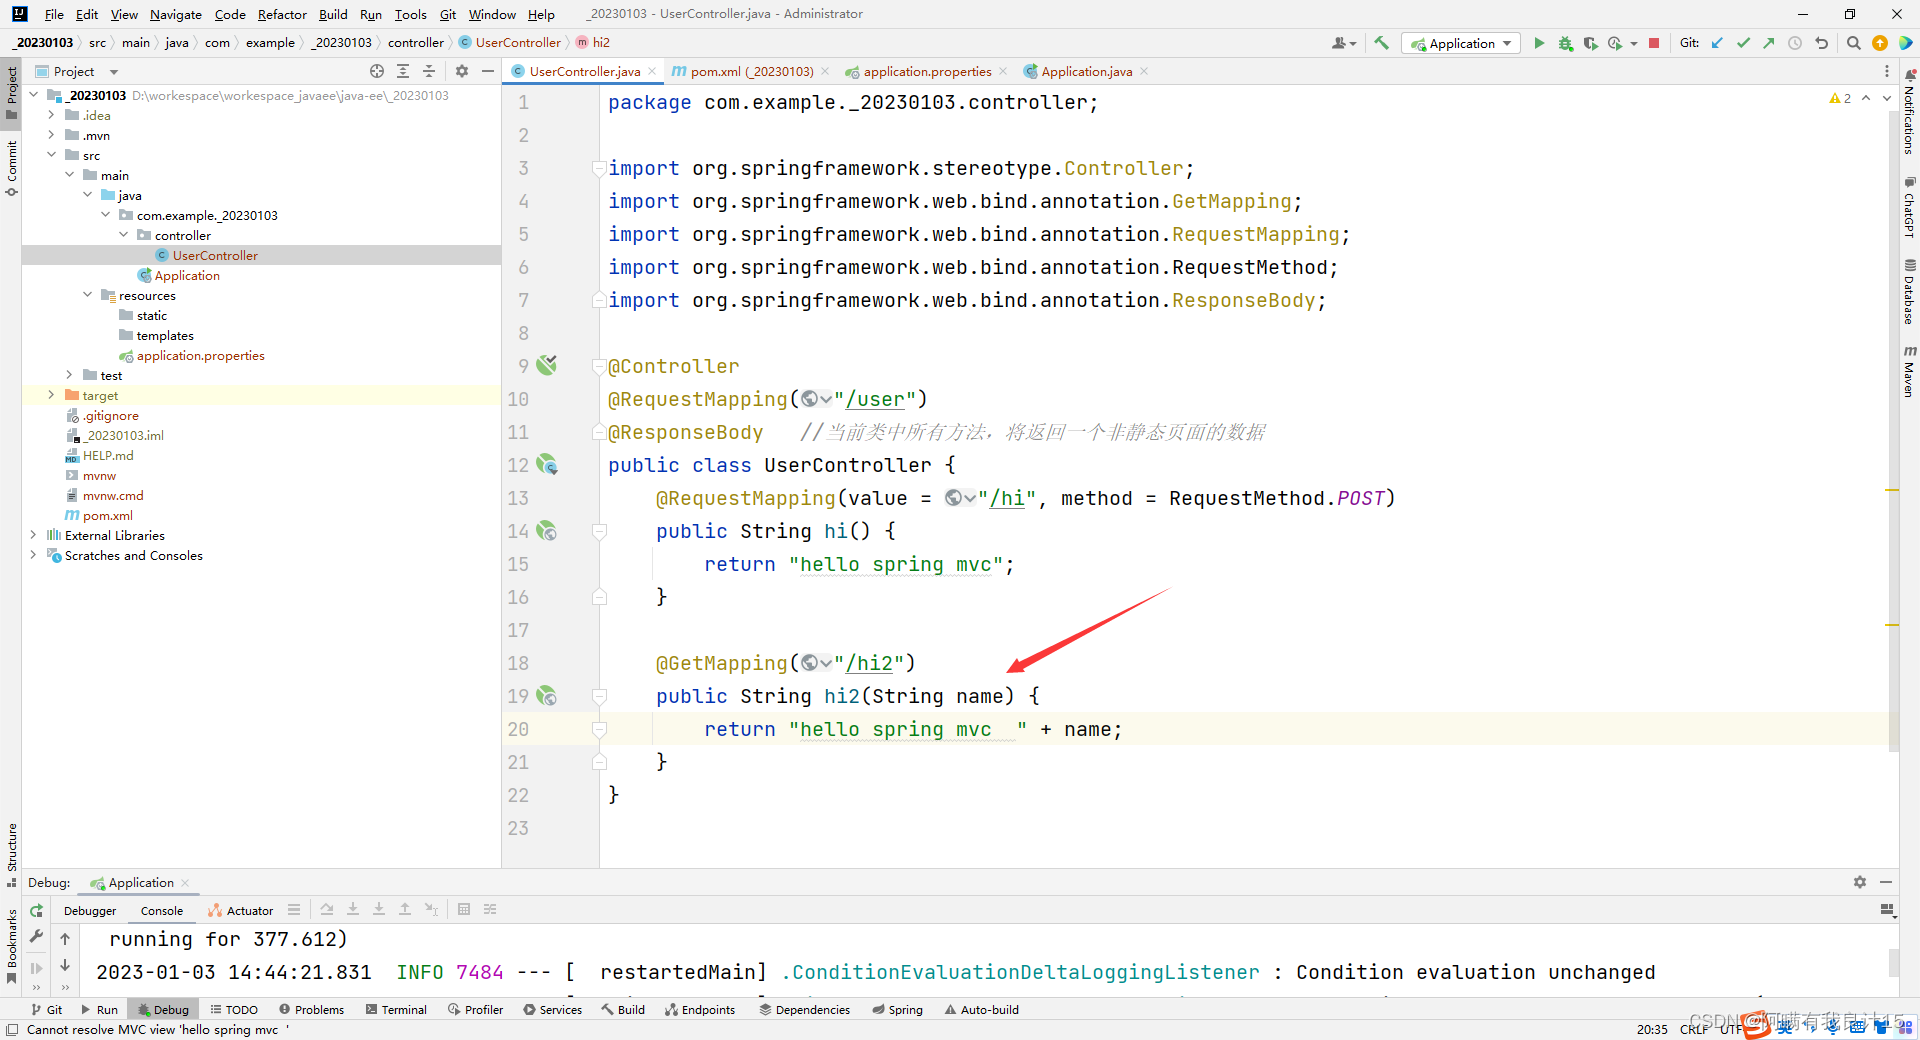Image resolution: width=1920 pixels, height=1040 pixels.
Task: Open the Refactor menu
Action: pos(282,14)
